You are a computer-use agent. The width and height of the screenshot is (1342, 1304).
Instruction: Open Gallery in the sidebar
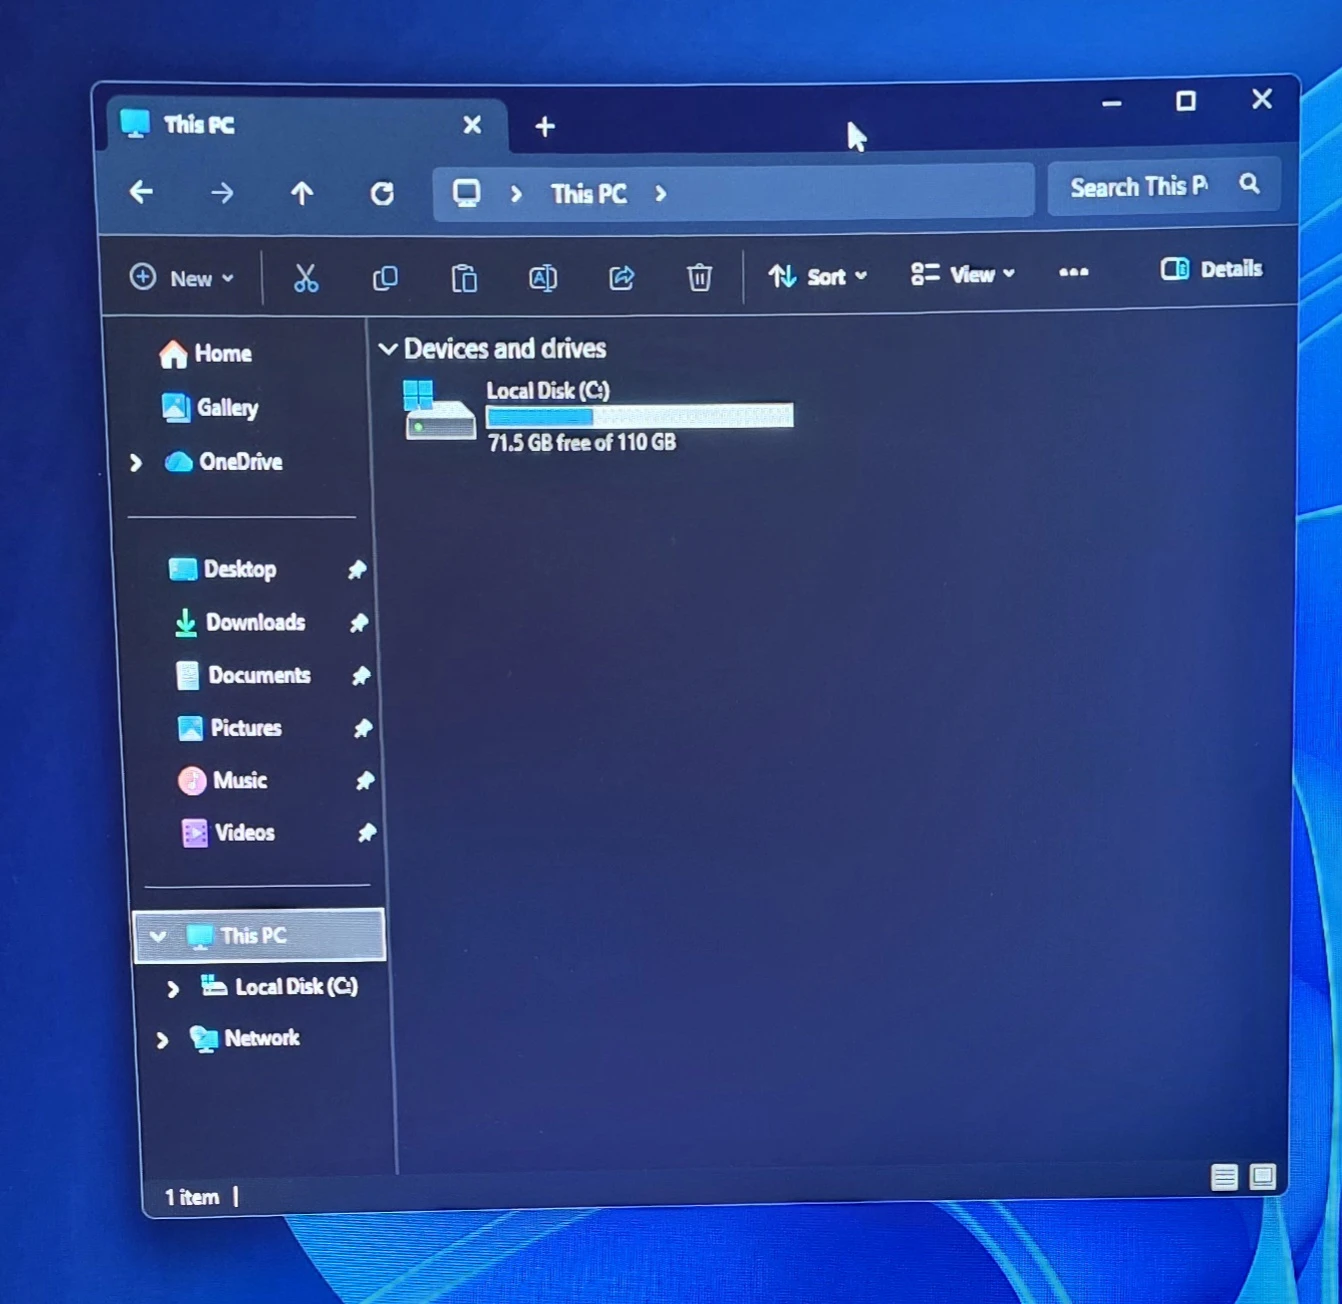pos(210,407)
